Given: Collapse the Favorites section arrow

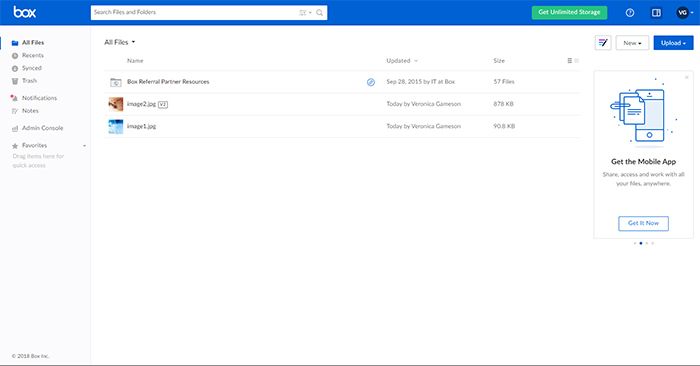Looking at the screenshot, I should tap(84, 146).
